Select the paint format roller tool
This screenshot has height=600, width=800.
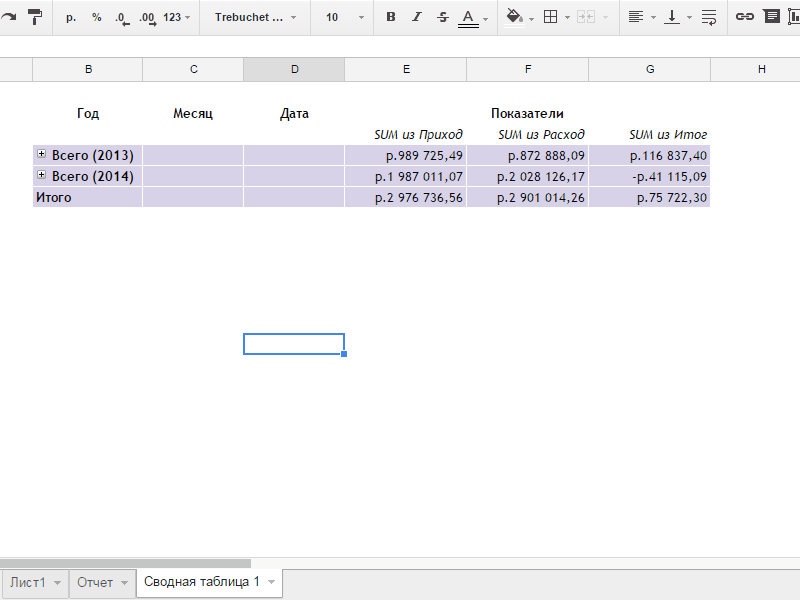35,17
